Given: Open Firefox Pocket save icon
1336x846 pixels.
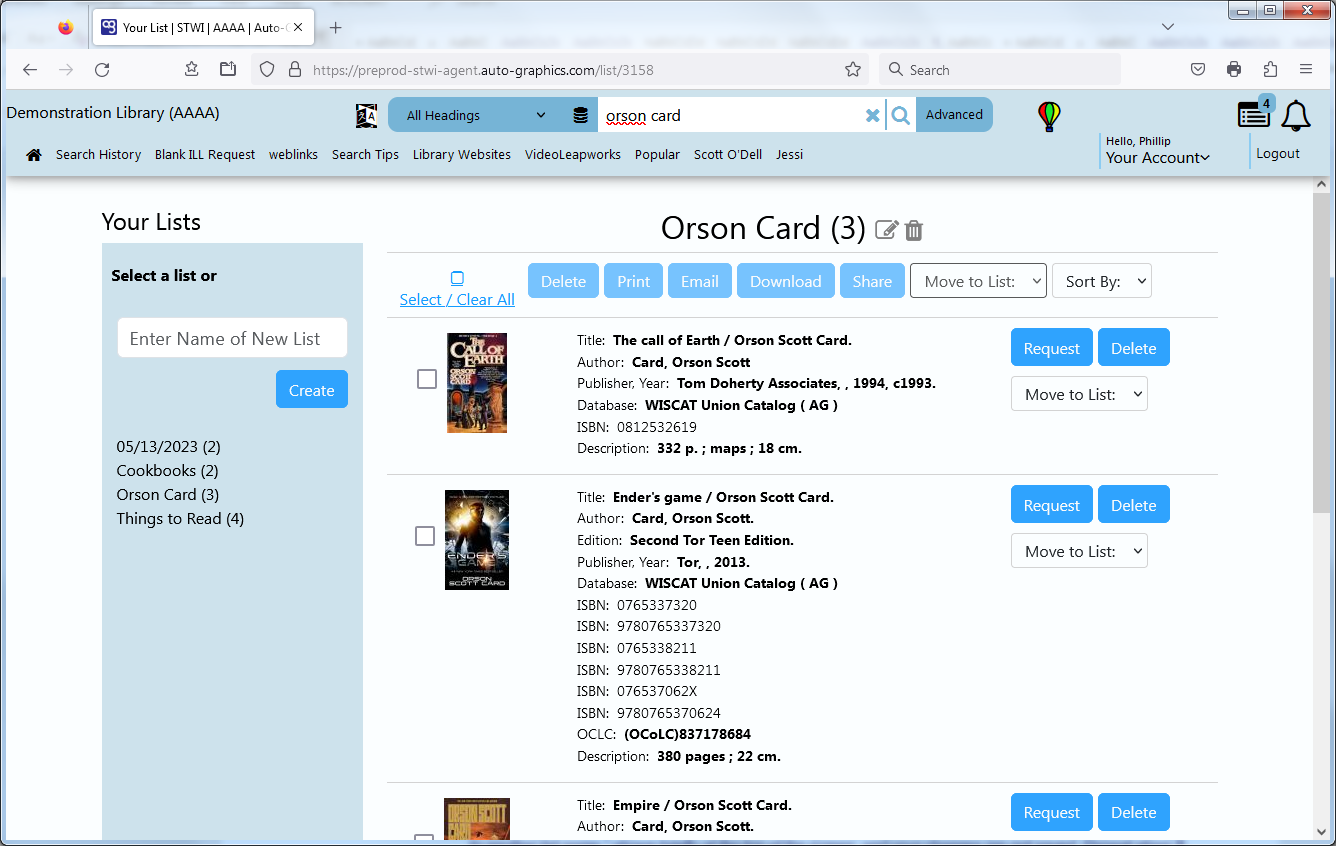Looking at the screenshot, I should [x=1198, y=70].
